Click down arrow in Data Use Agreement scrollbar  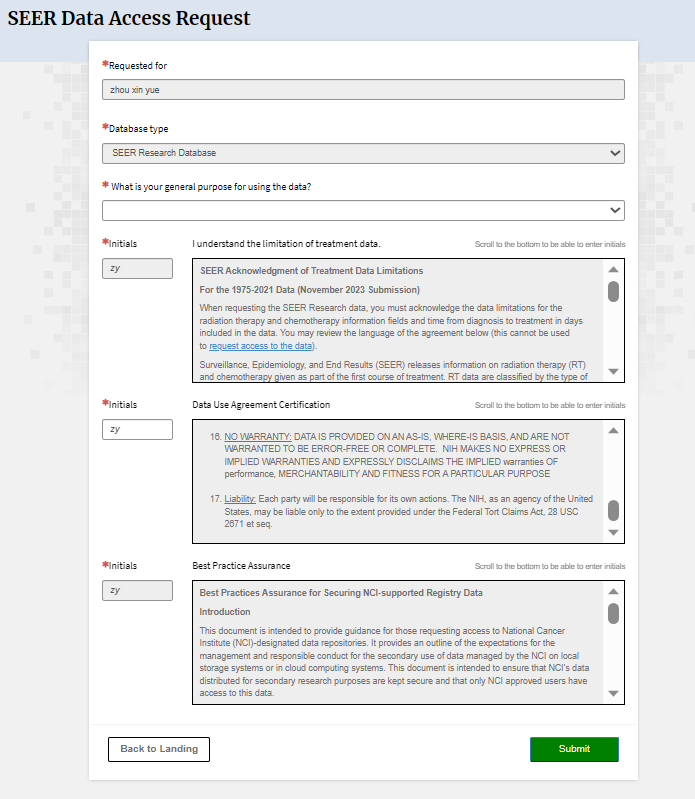[x=613, y=532]
